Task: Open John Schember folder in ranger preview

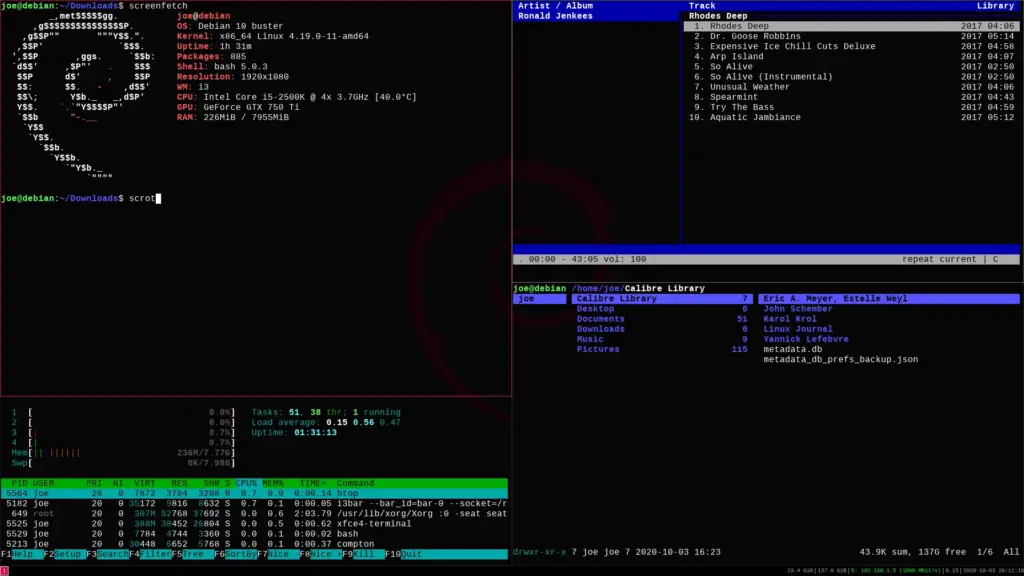Action: coord(798,309)
